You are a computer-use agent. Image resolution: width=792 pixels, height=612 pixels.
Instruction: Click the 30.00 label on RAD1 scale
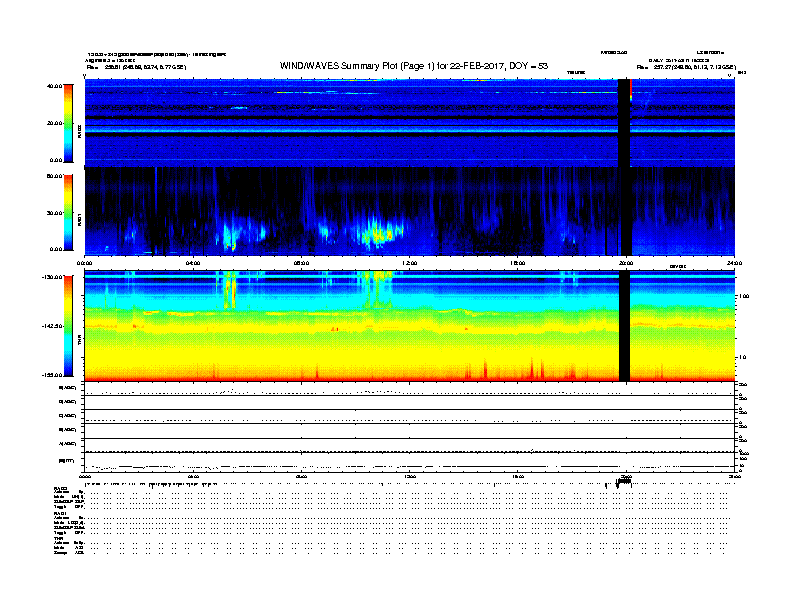click(54, 213)
